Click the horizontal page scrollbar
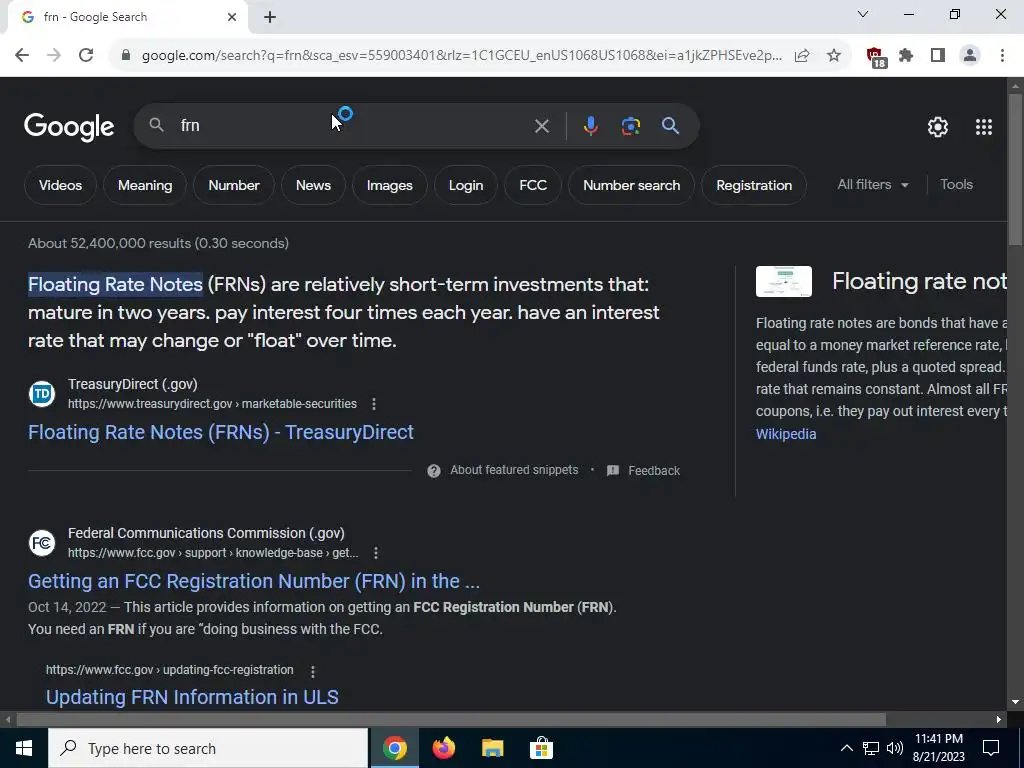 click(451, 720)
